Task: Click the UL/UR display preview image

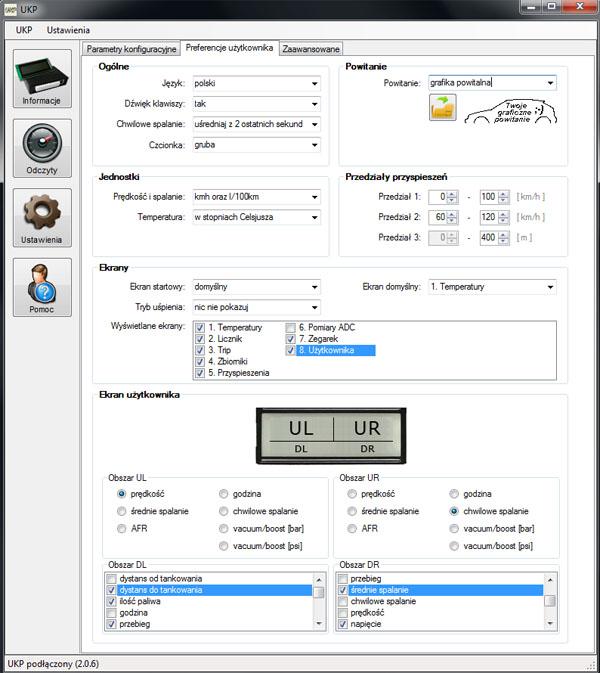Action: pos(331,436)
